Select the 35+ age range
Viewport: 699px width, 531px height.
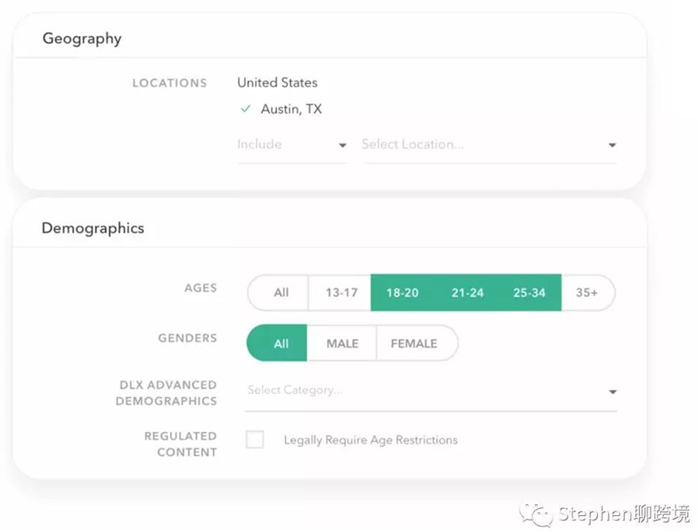[x=587, y=293]
